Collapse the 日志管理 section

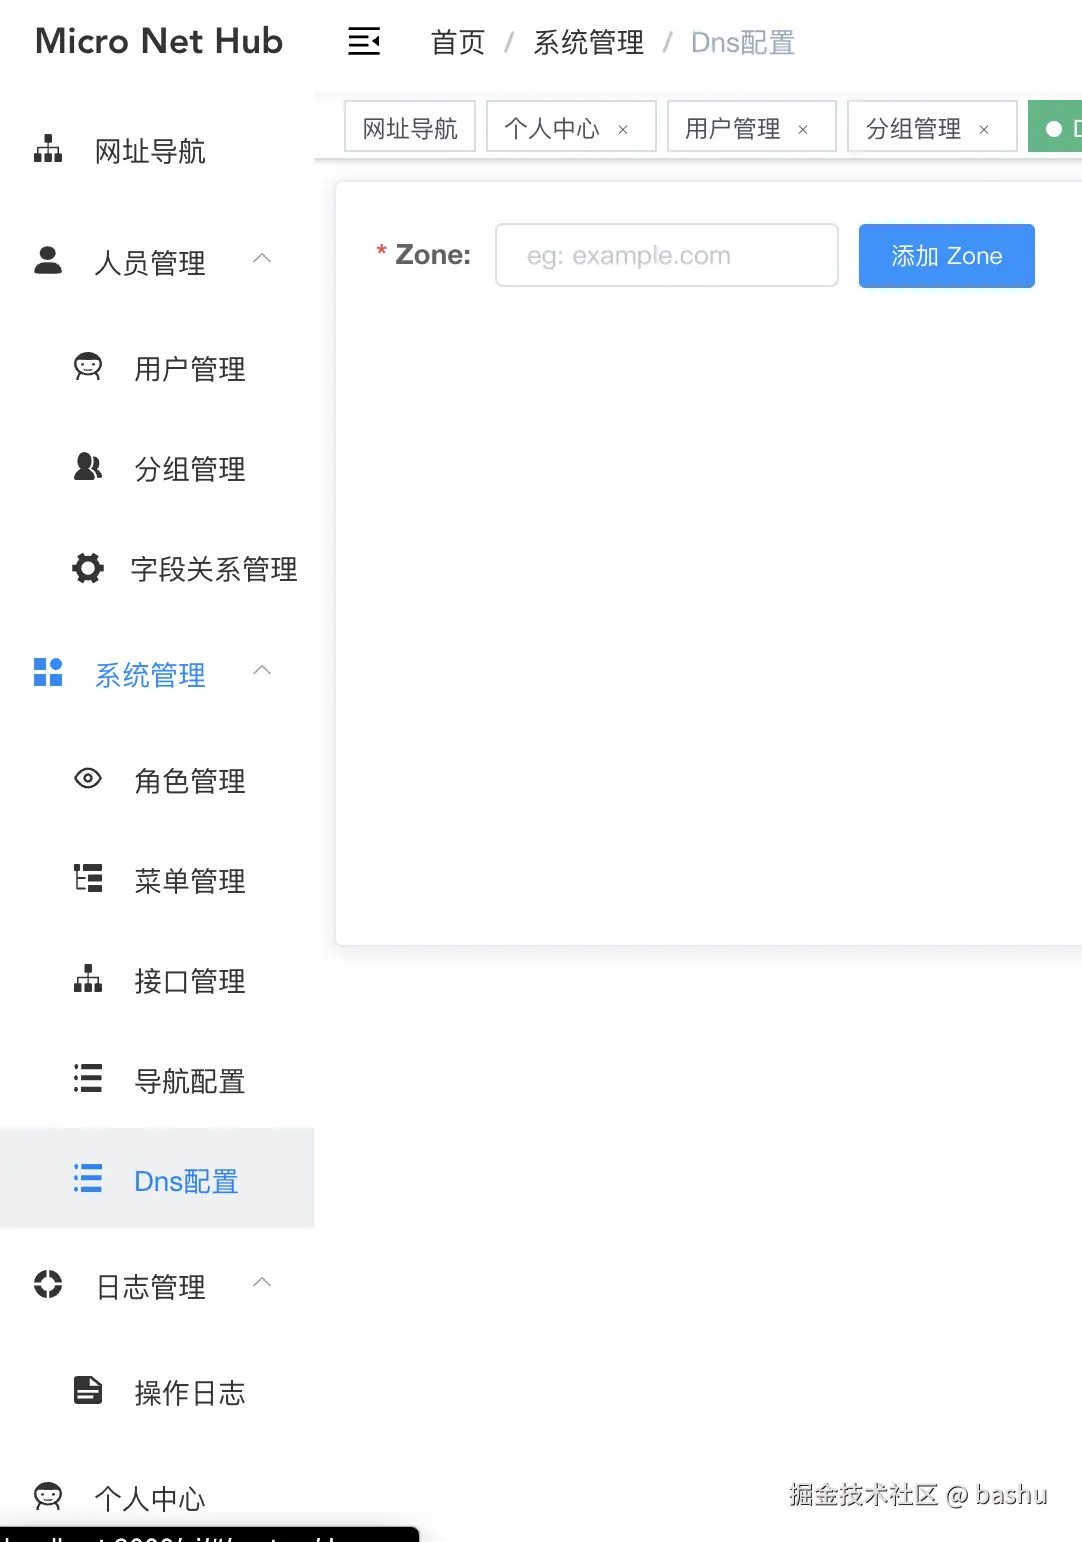pyautogui.click(x=262, y=1283)
